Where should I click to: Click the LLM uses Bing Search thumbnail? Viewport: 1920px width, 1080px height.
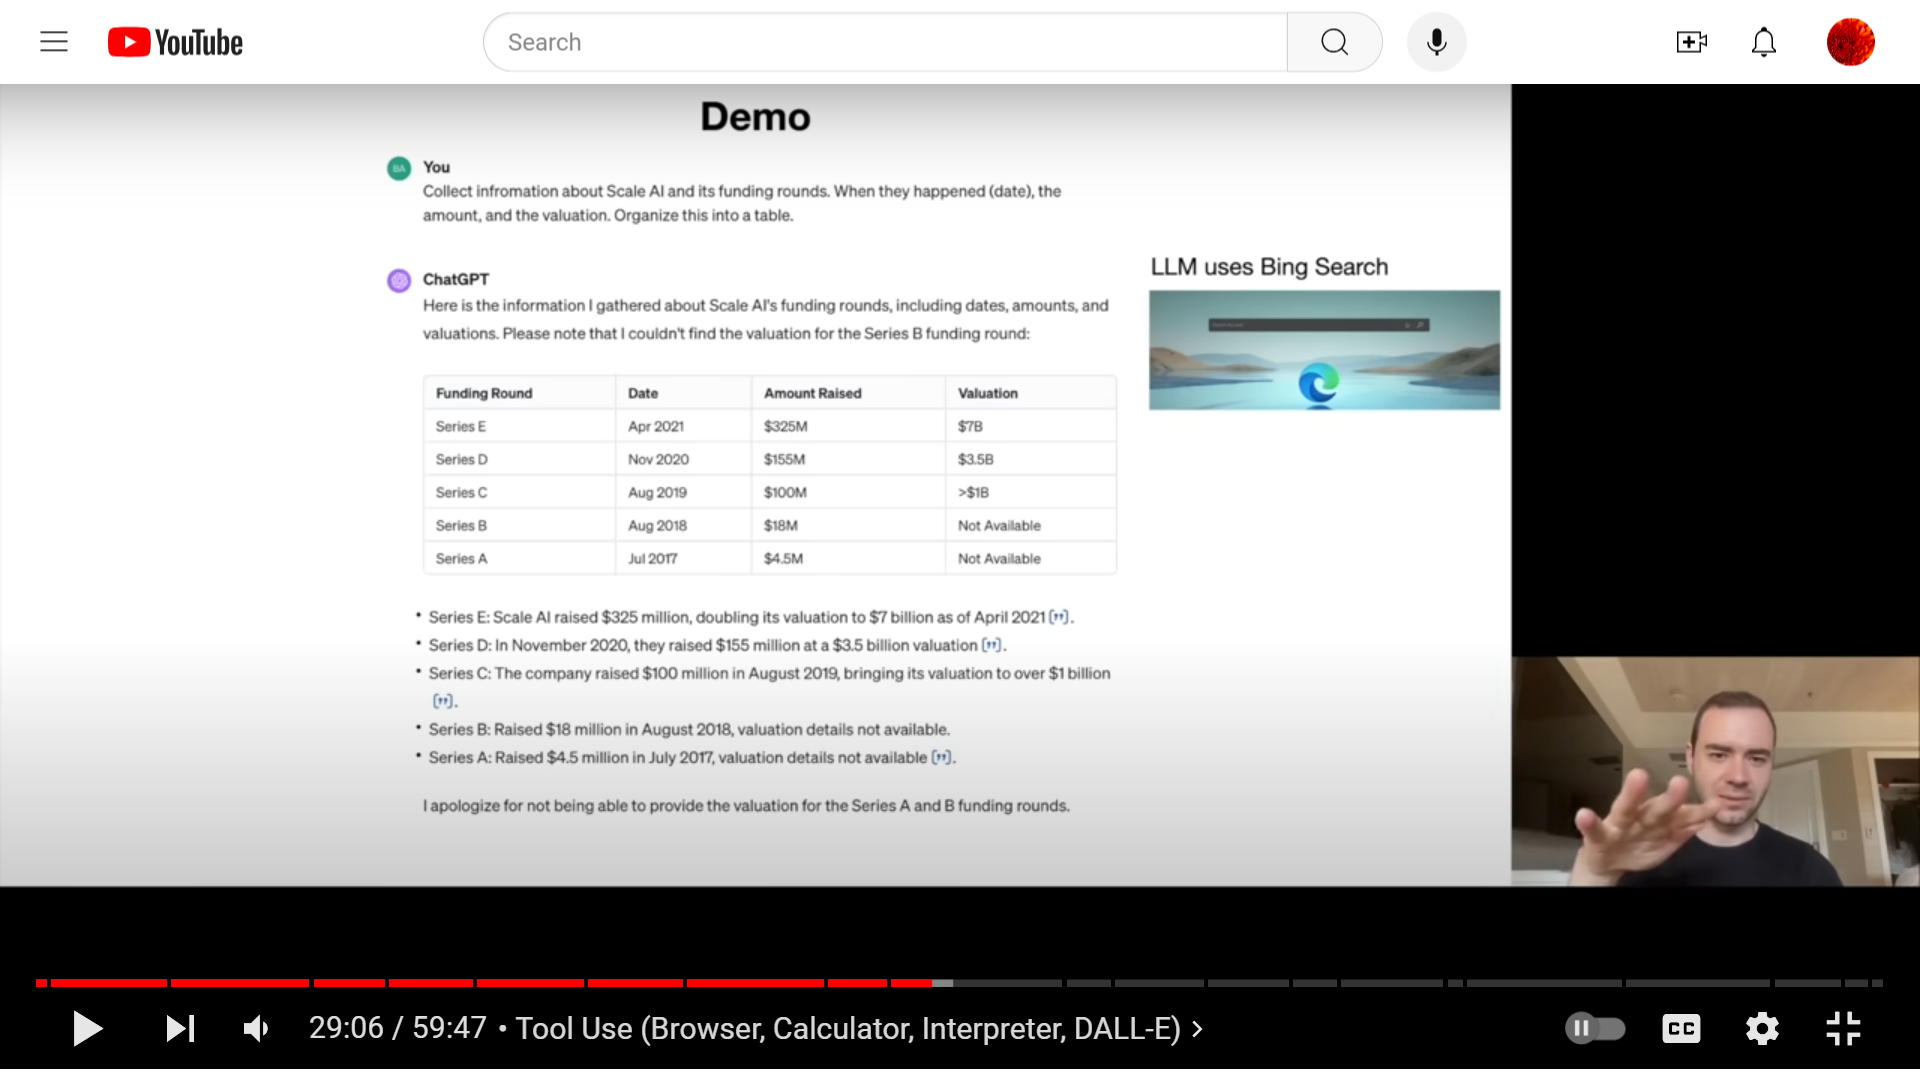coord(1324,350)
